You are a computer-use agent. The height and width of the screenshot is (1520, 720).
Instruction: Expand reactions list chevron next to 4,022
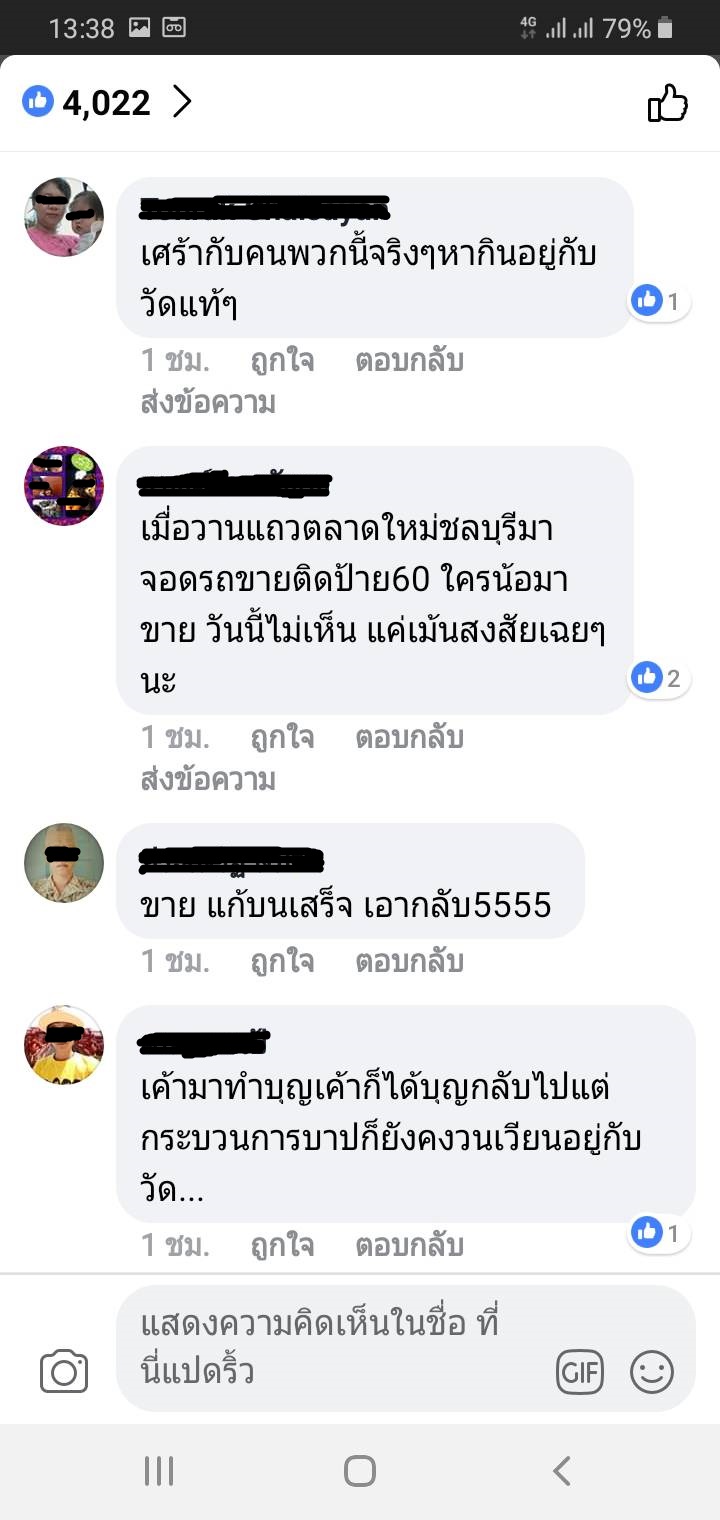click(181, 102)
